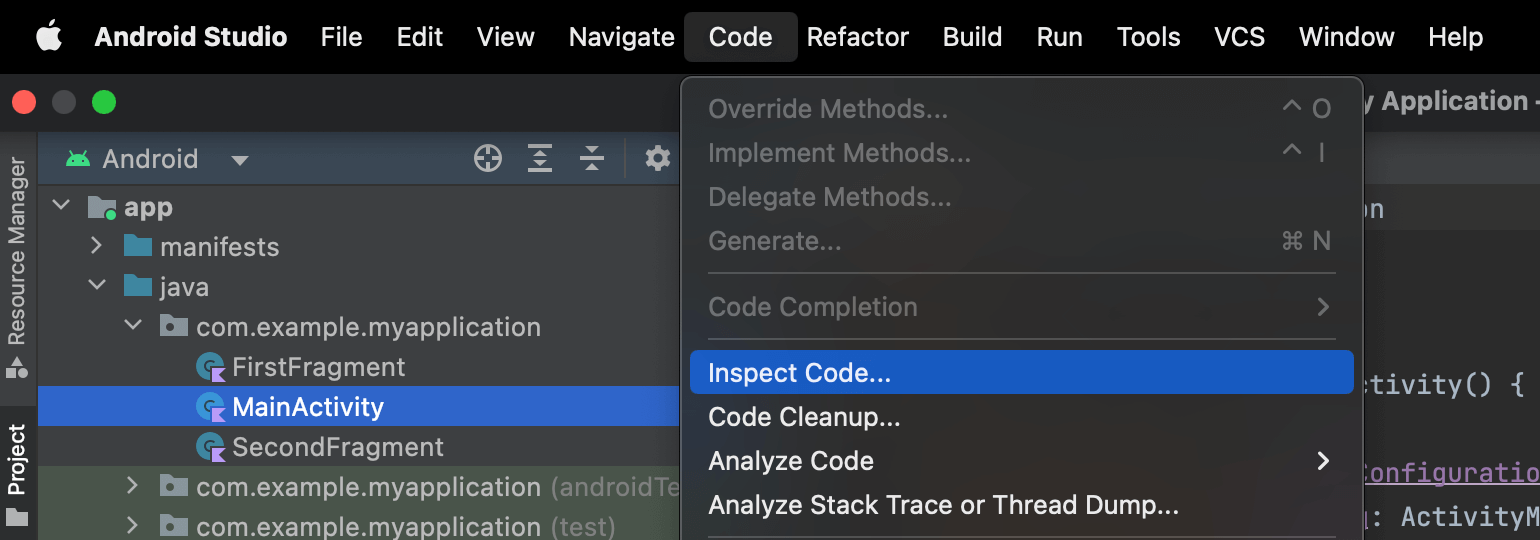1540x540 pixels.
Task: Click the app module folder icon
Action: coord(102,207)
